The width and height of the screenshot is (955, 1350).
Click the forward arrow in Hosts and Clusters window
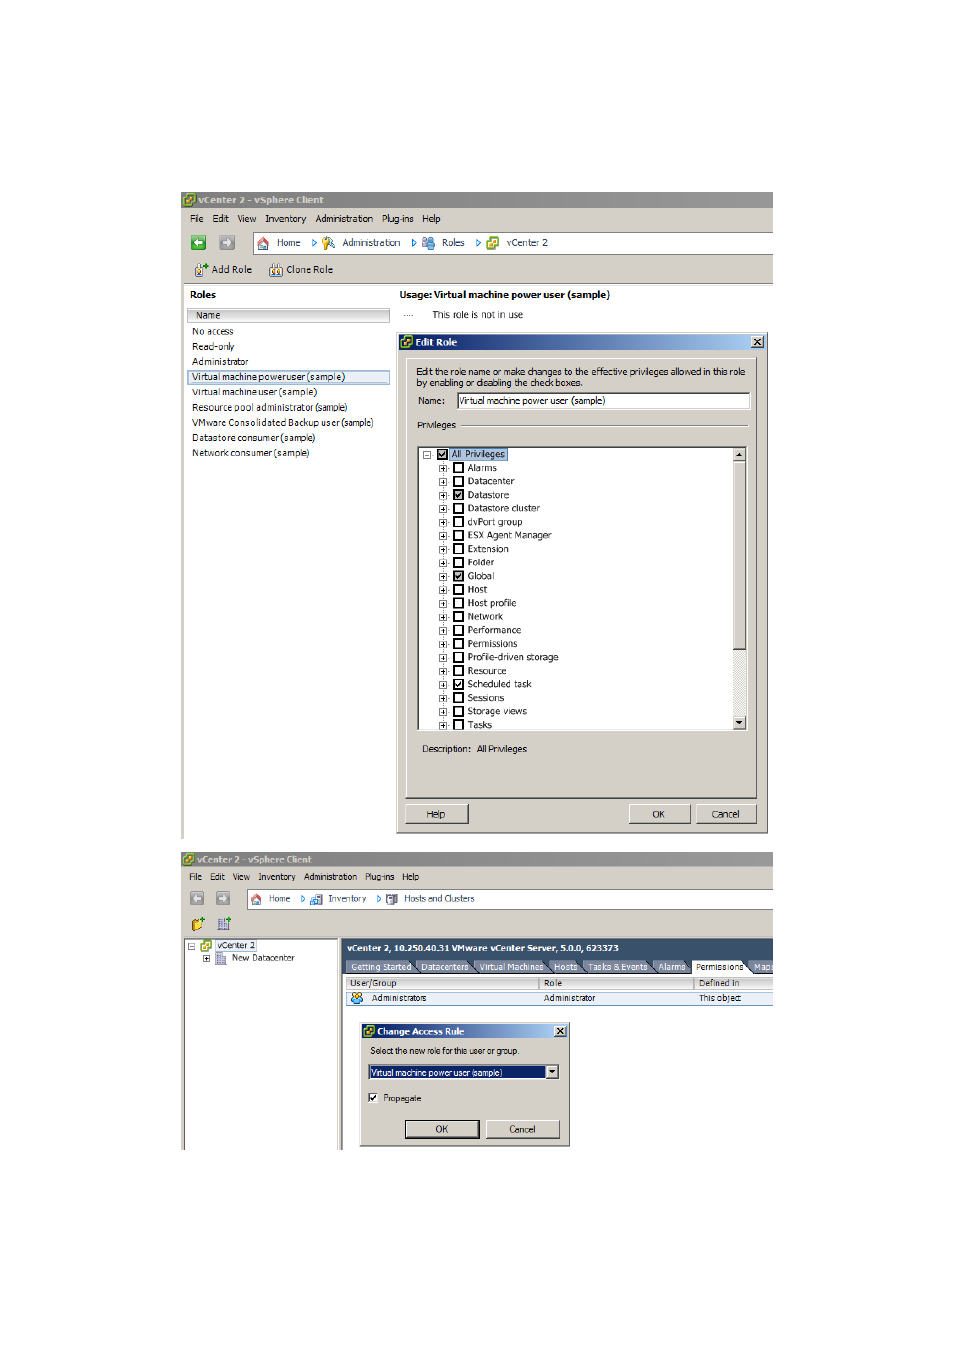[x=223, y=899]
